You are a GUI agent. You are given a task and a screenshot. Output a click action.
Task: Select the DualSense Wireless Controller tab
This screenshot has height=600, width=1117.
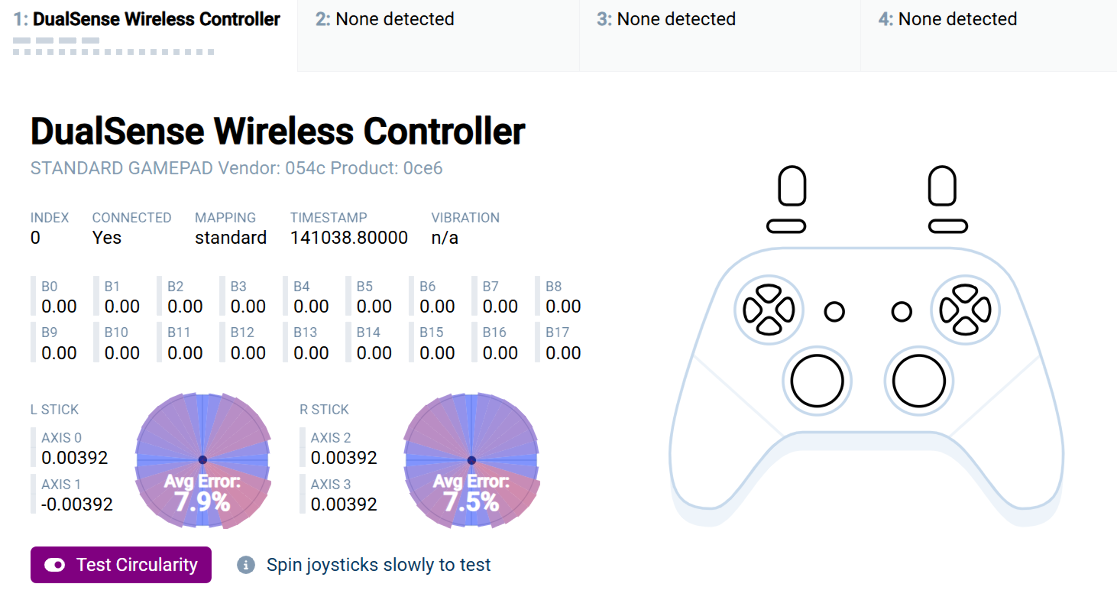click(148, 20)
